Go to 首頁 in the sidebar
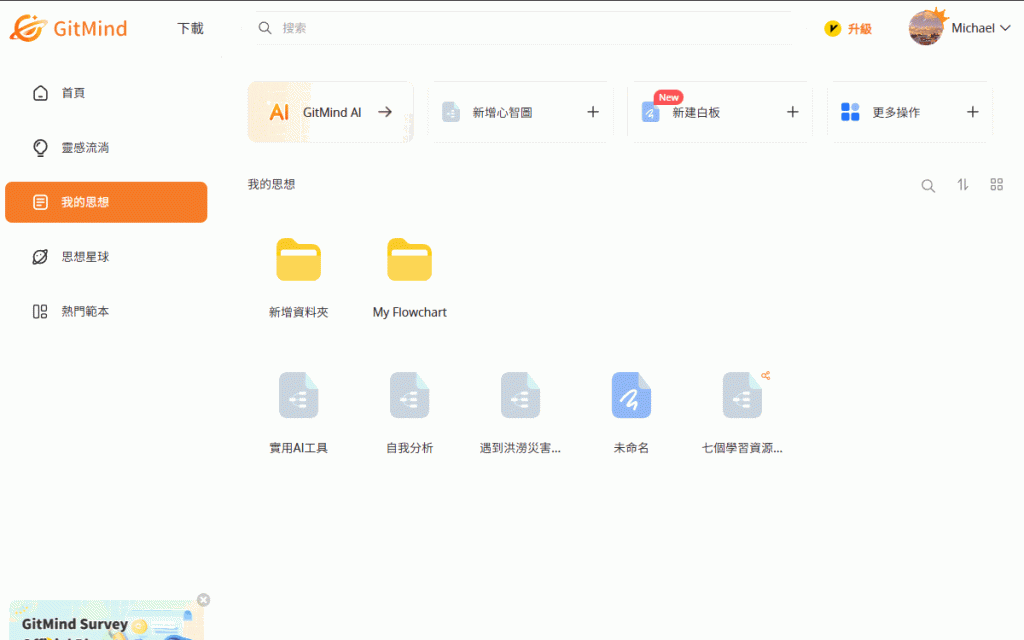The image size is (1024, 640). pos(73,93)
